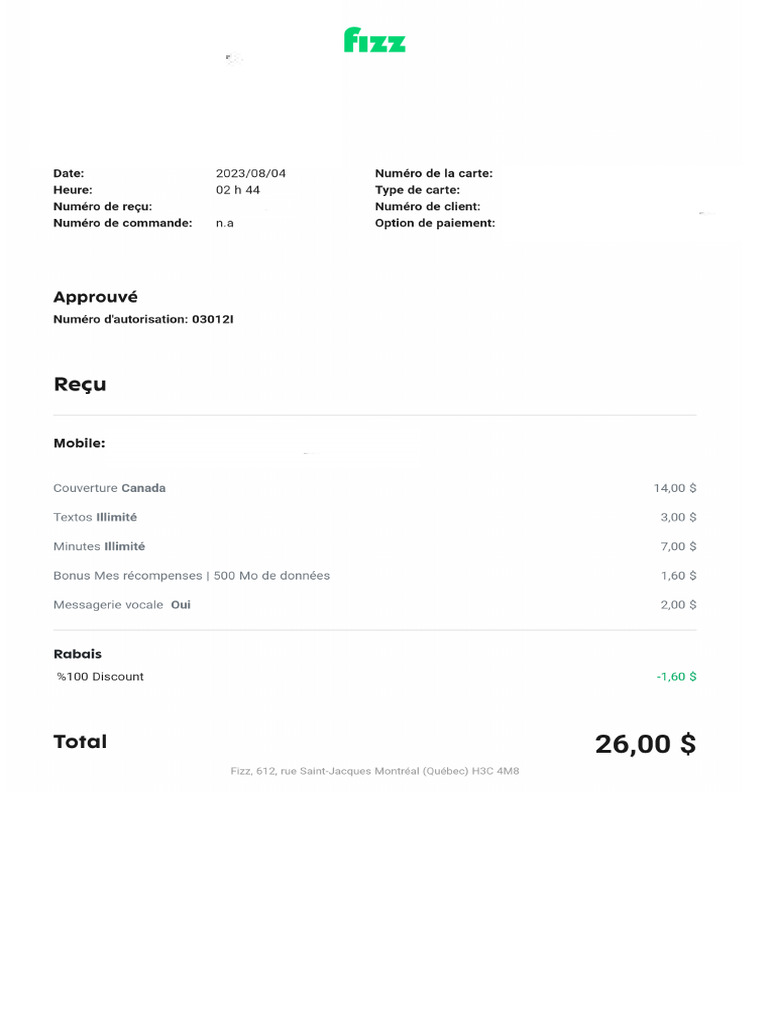This screenshot has width=768, height=1024.
Task: Click the Approuvé status heading
Action: pyautogui.click(x=95, y=297)
